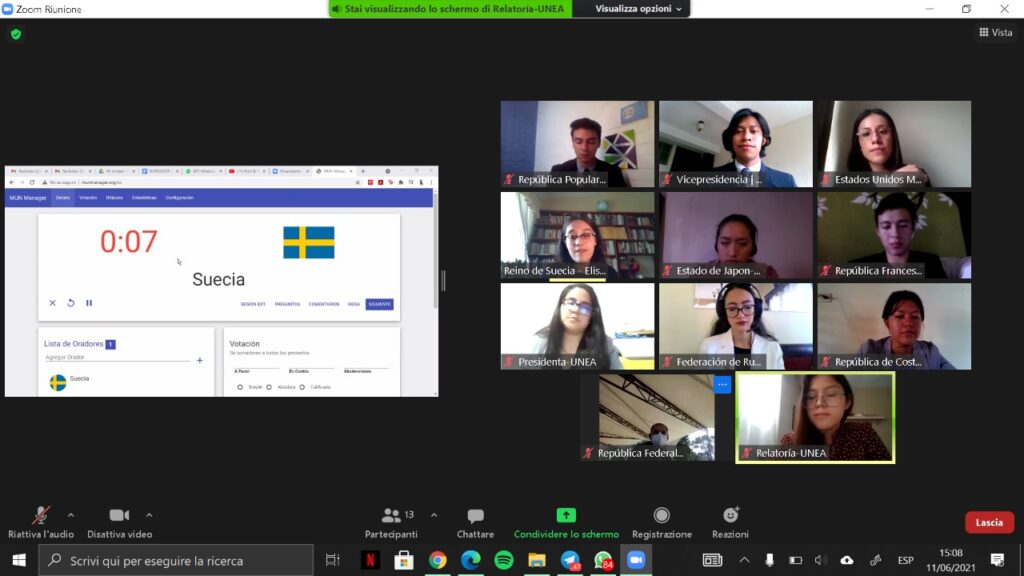
Task: Click the green encryption shield icon
Action: click(15, 34)
